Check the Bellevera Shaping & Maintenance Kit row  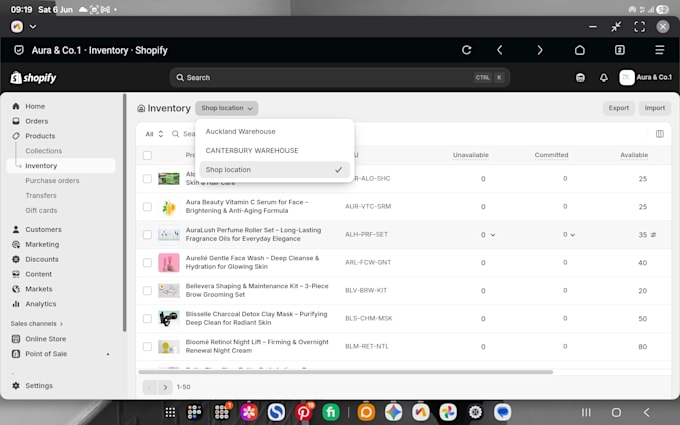[x=147, y=291]
